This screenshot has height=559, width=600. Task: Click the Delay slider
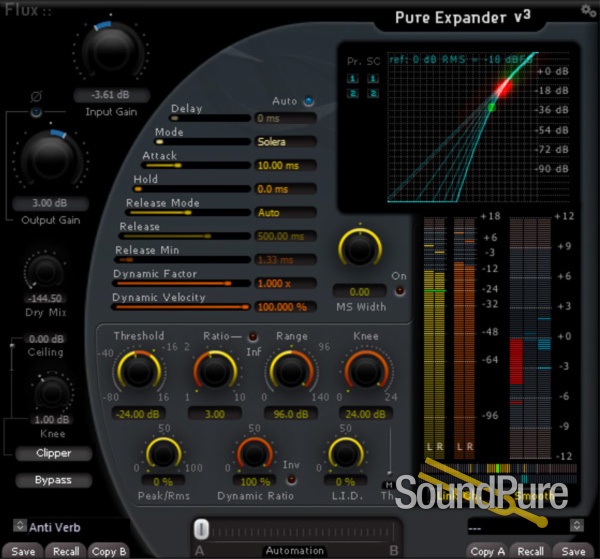[x=210, y=118]
